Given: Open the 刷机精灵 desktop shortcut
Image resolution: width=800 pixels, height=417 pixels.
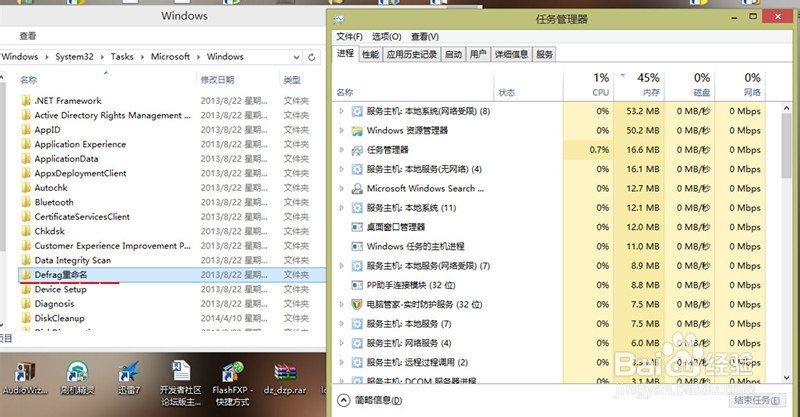Looking at the screenshot, I should (x=77, y=379).
